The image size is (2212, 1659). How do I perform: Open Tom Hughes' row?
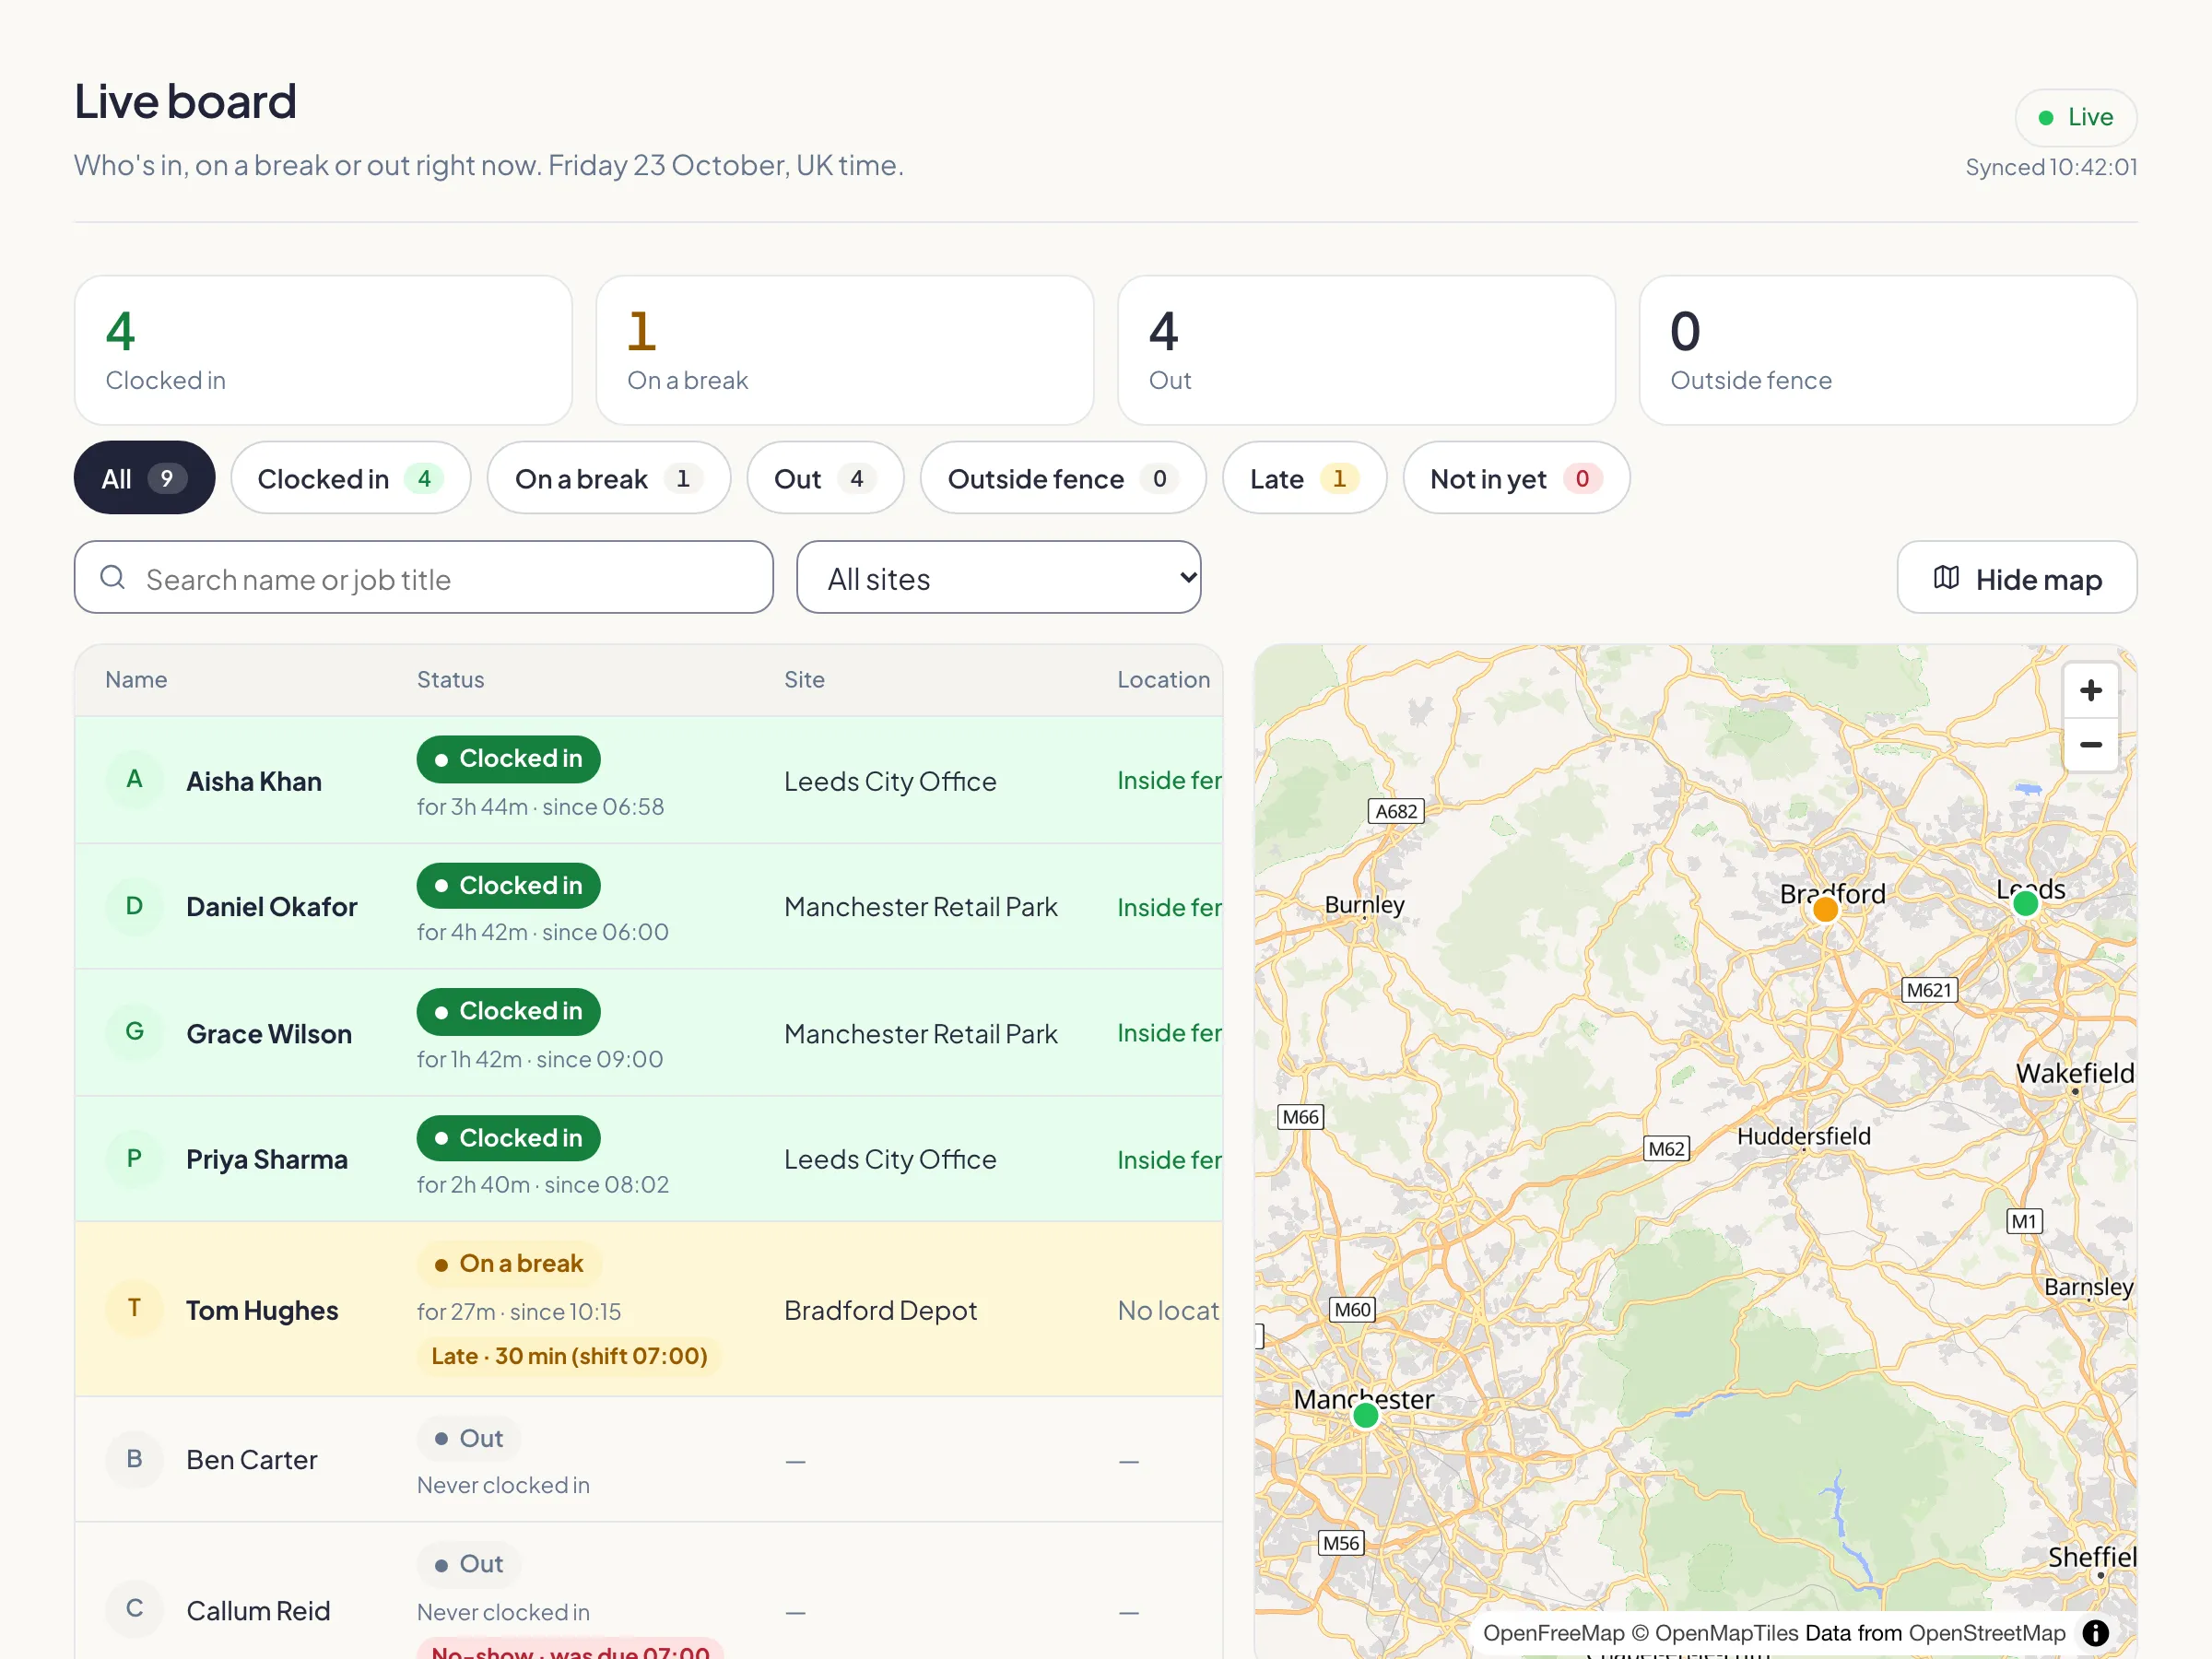click(x=648, y=1308)
